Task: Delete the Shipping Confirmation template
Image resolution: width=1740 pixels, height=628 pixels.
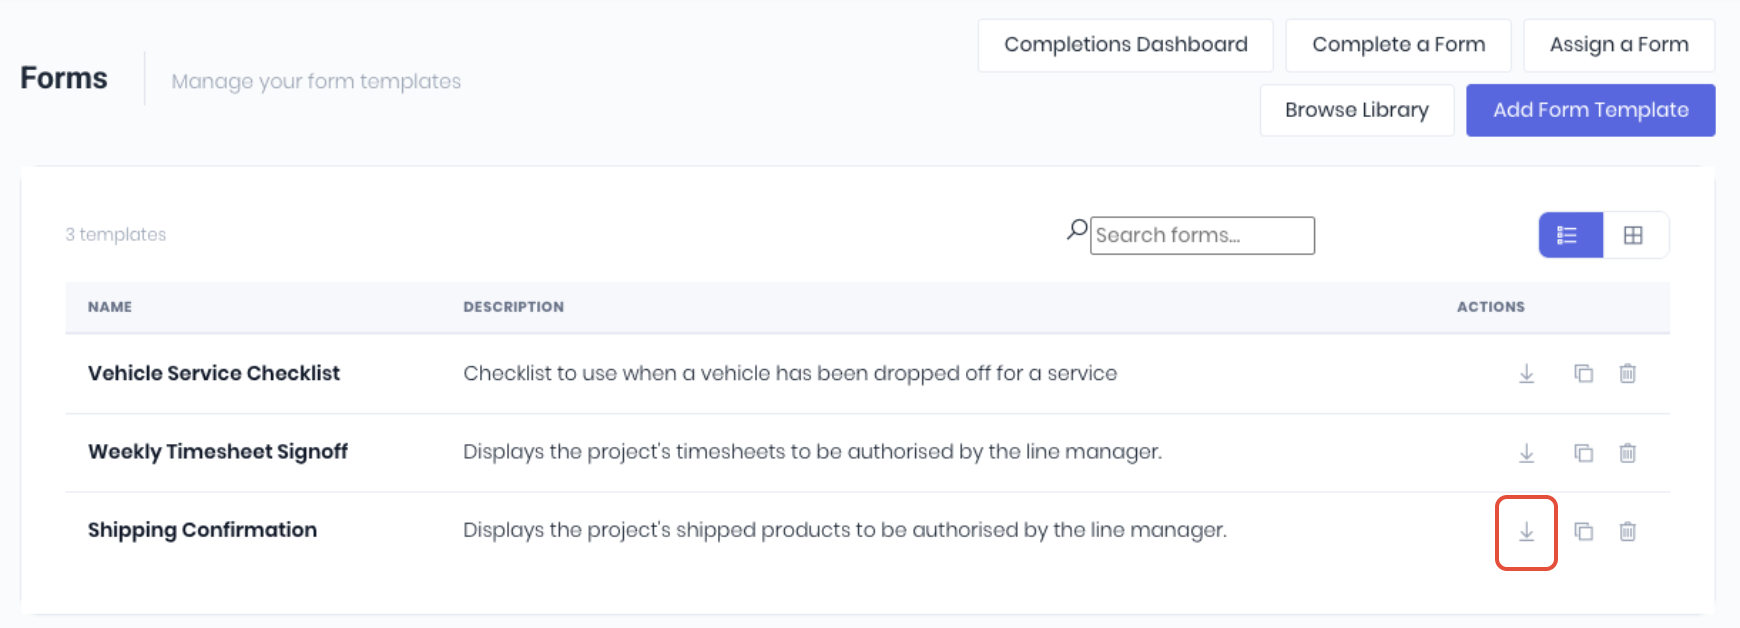Action: tap(1627, 532)
